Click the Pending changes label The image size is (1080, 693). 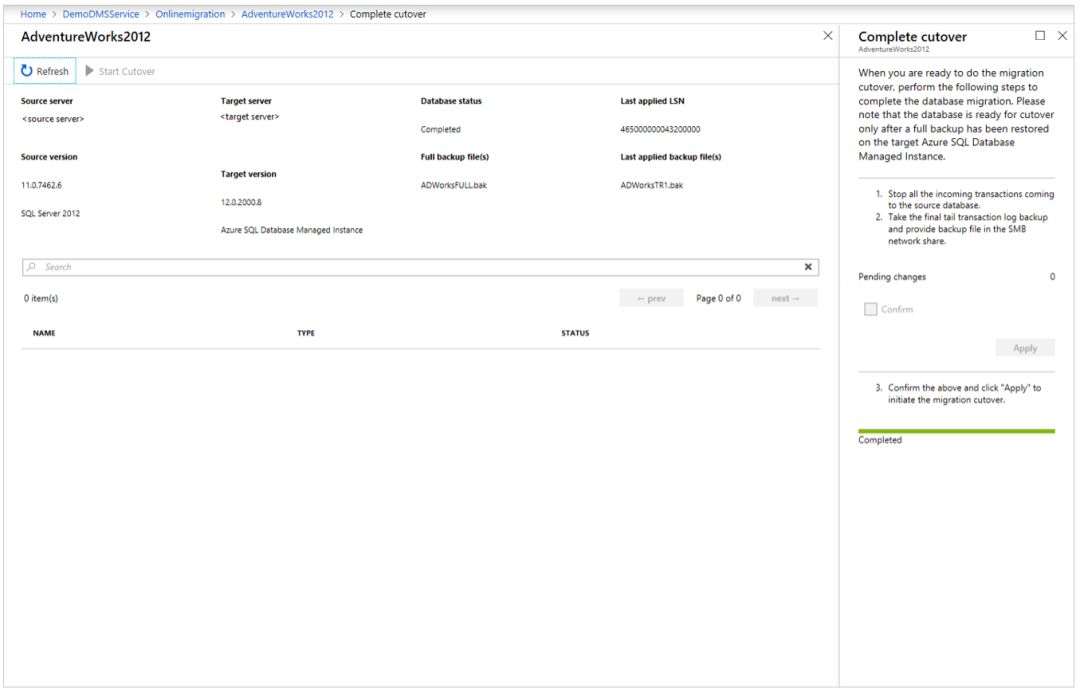(892, 277)
